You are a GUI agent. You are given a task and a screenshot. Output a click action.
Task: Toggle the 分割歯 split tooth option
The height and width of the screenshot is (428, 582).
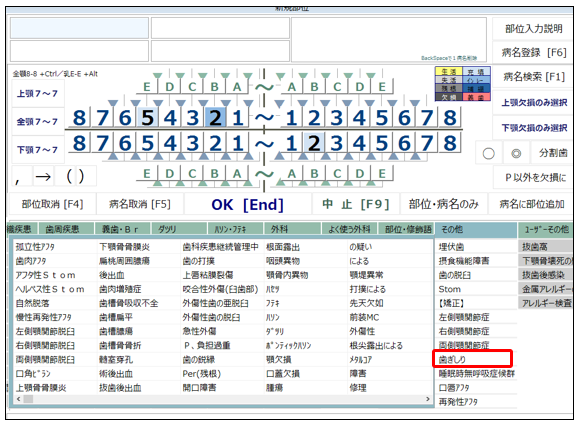tap(553, 153)
